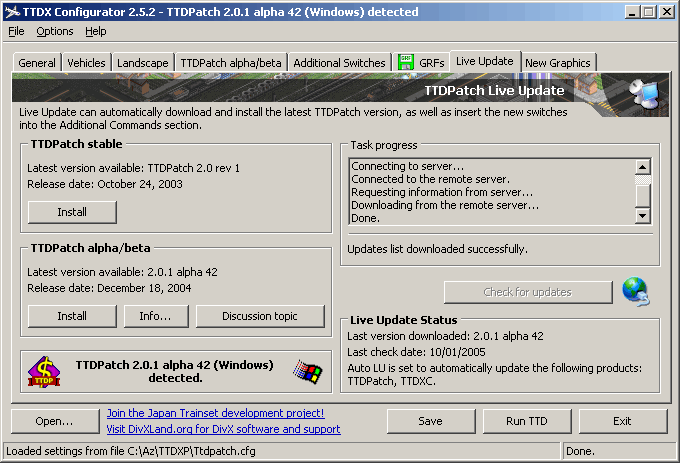Select the 'Done.' line in Task progress
Image resolution: width=680 pixels, height=463 pixels.
366,218
